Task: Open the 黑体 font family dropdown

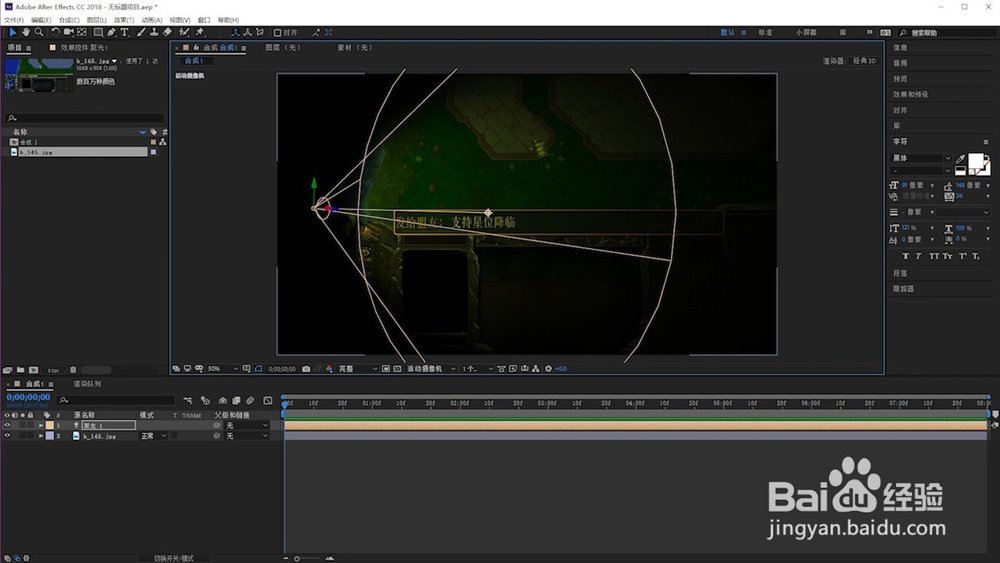Action: coord(922,158)
